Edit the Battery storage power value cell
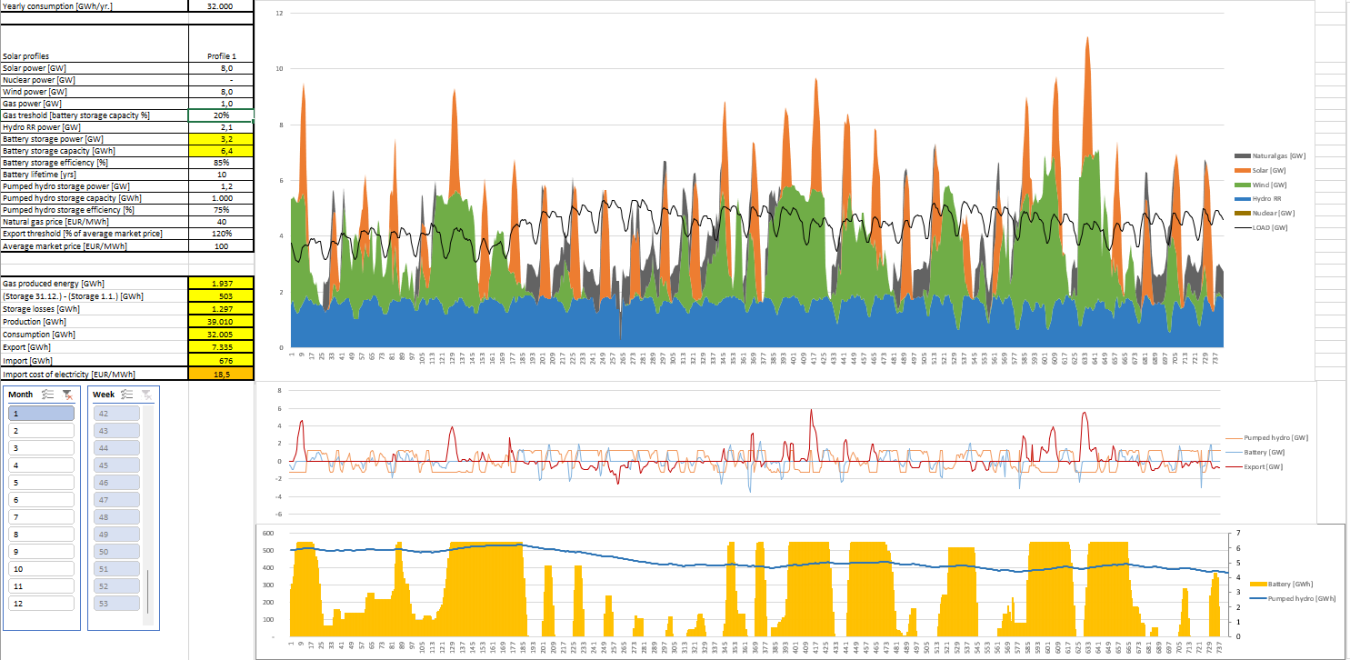The image size is (1350, 660). click(x=220, y=139)
